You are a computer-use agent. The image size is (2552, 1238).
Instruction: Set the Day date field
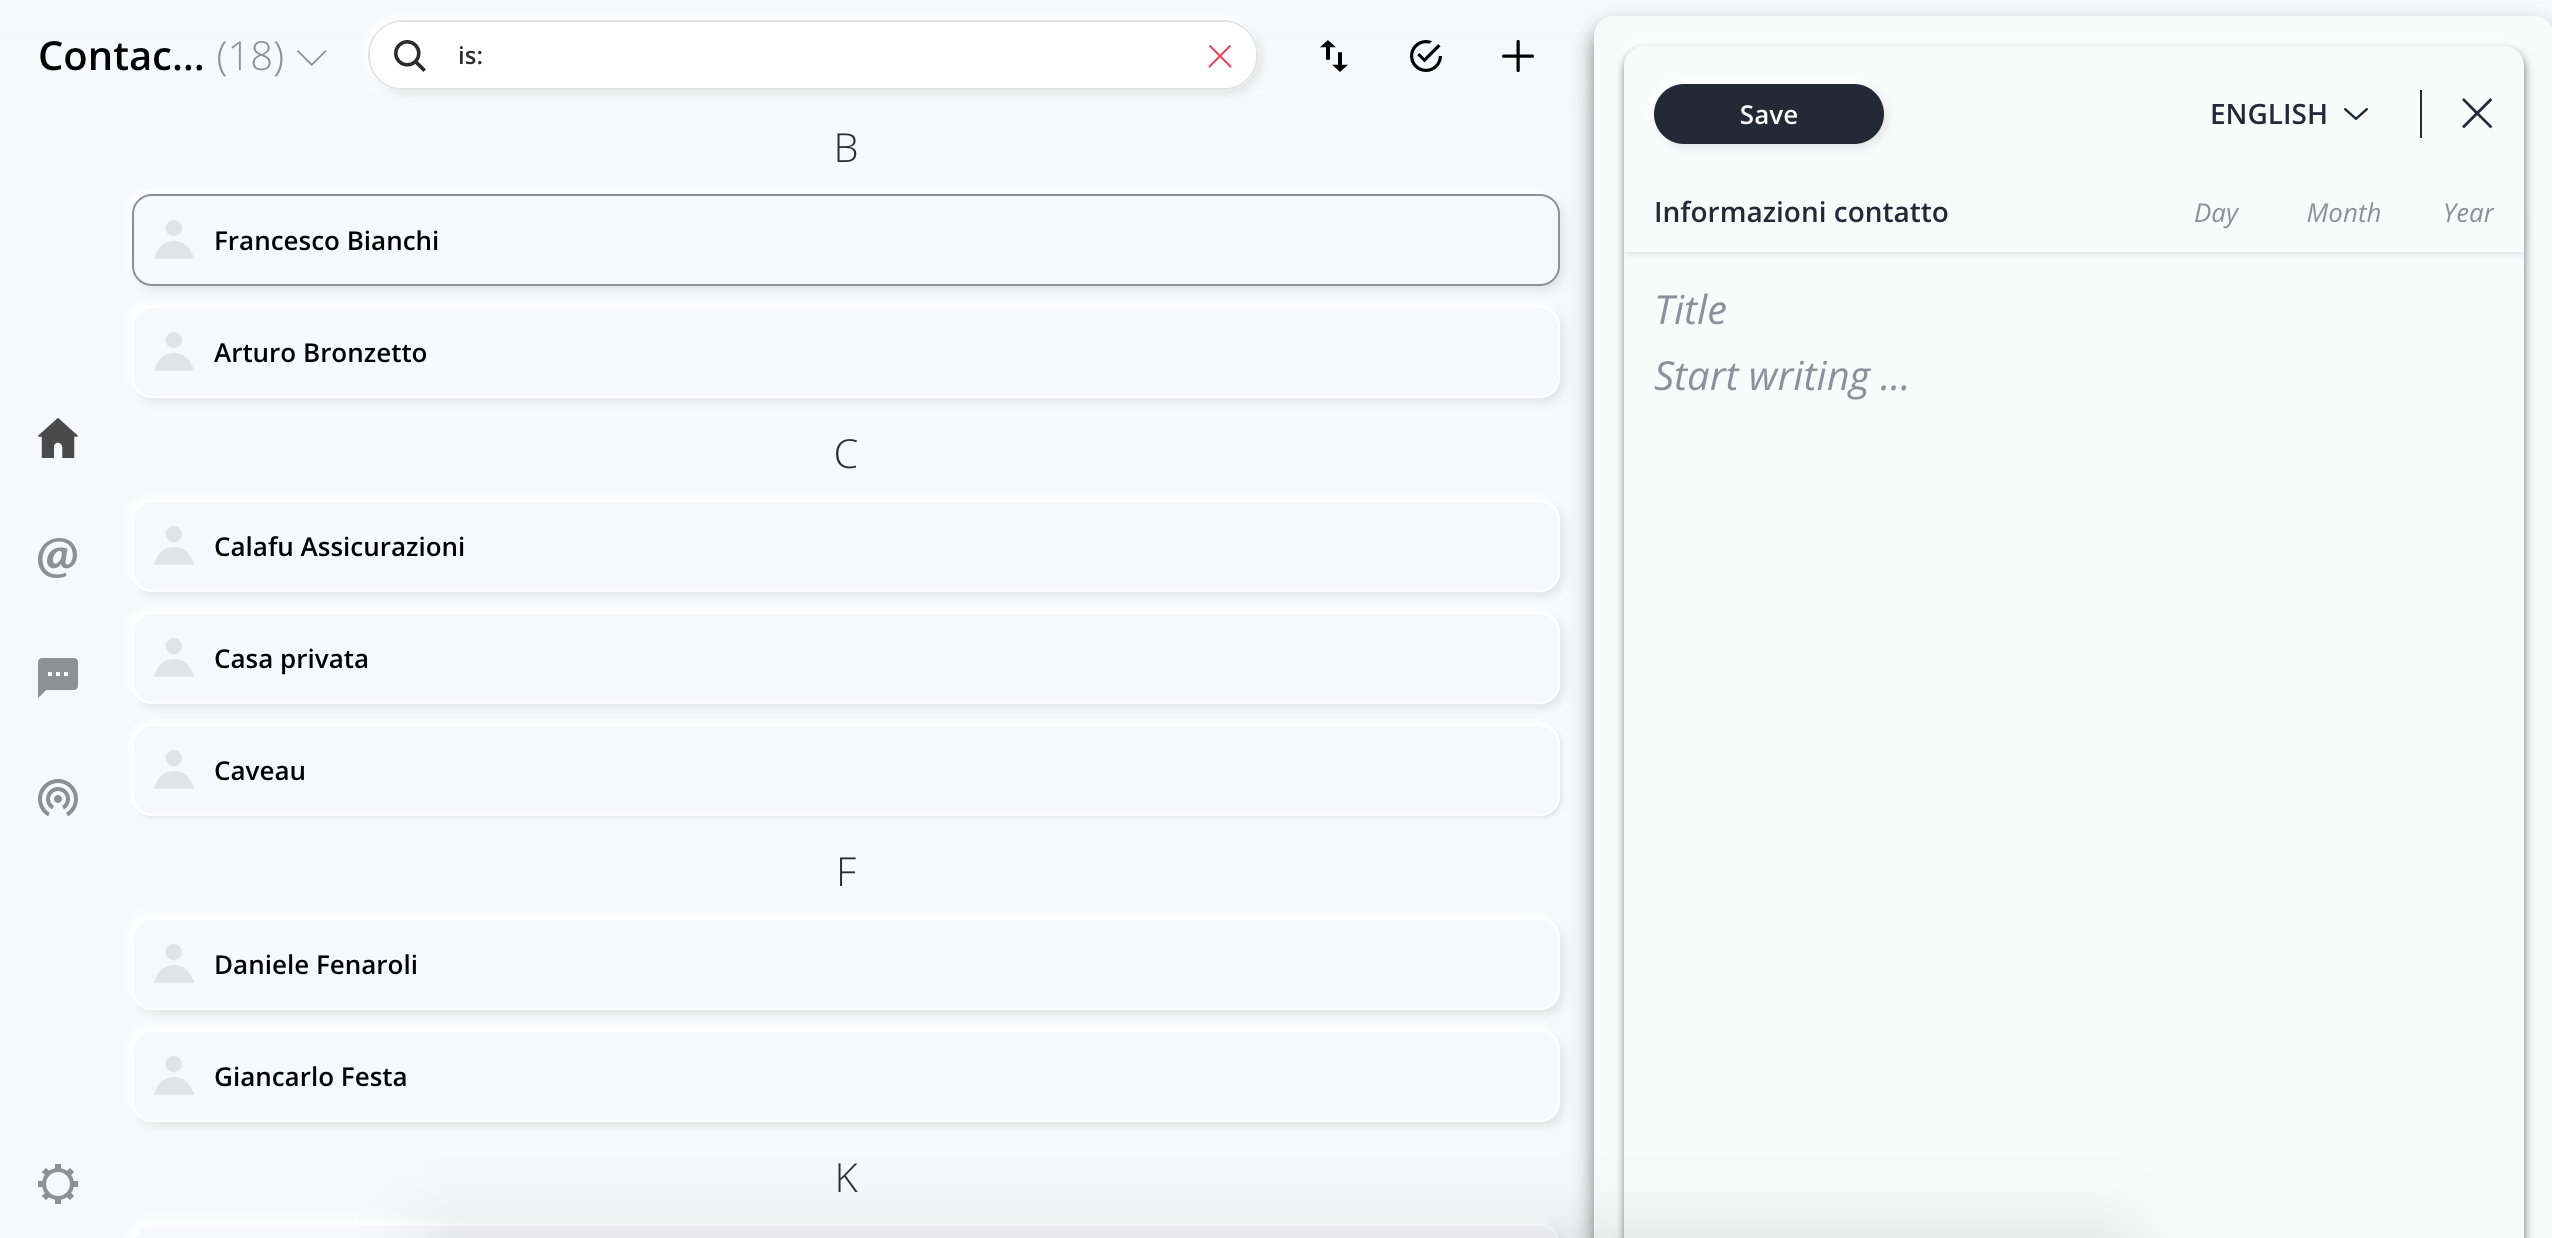click(x=2216, y=213)
